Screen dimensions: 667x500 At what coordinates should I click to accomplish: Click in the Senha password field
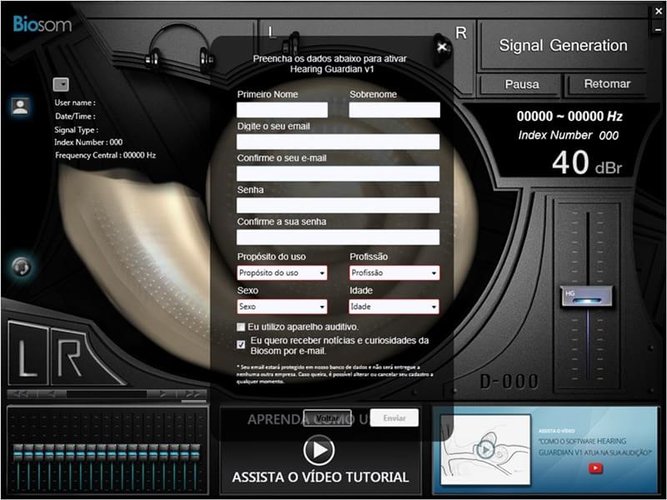coord(338,206)
